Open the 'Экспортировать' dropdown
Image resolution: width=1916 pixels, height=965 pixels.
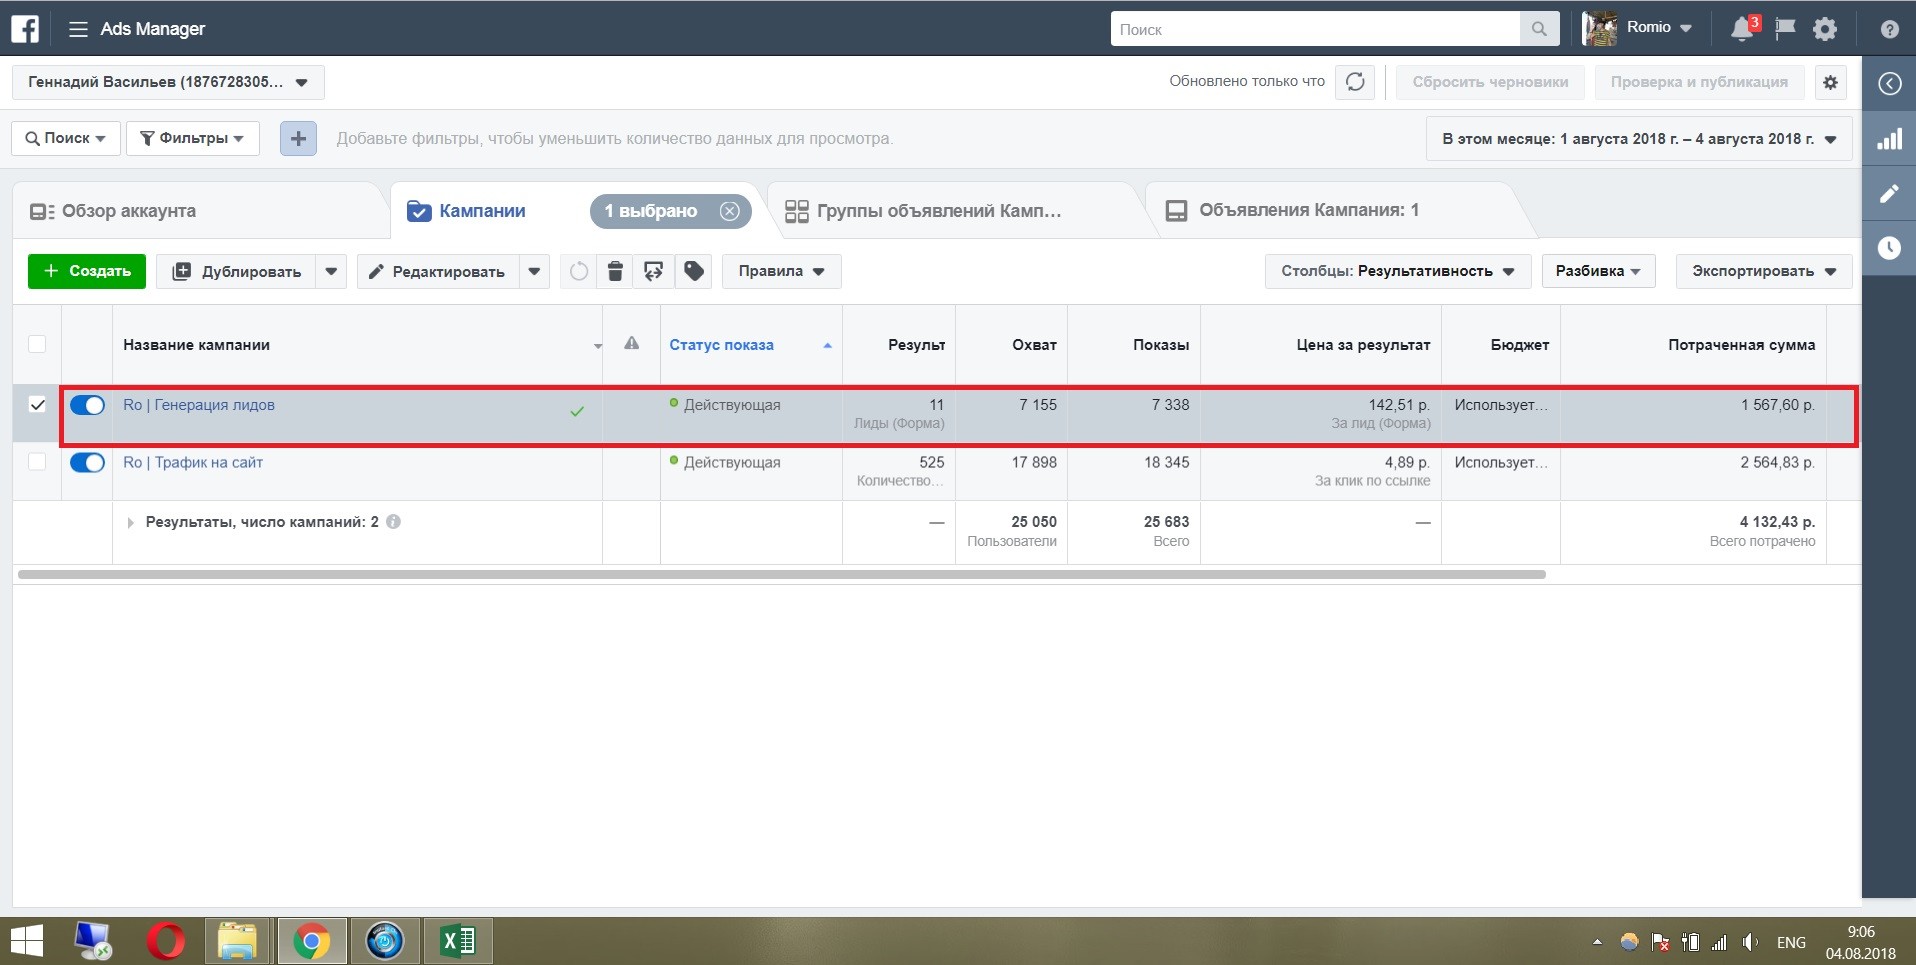coord(1764,271)
